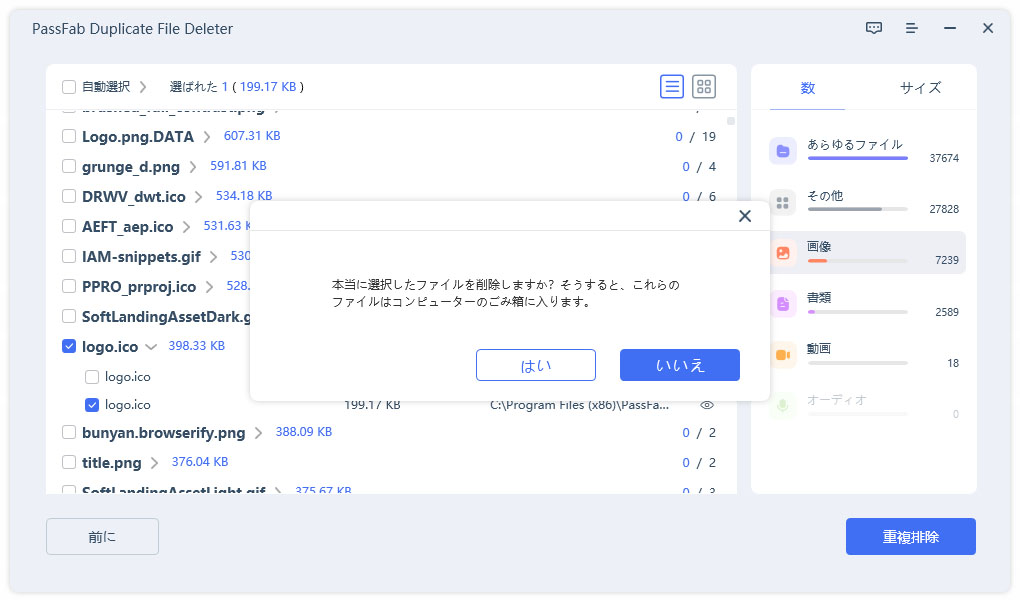
Task: Check the SoftLandingAssetDark checkbox
Action: 68,316
